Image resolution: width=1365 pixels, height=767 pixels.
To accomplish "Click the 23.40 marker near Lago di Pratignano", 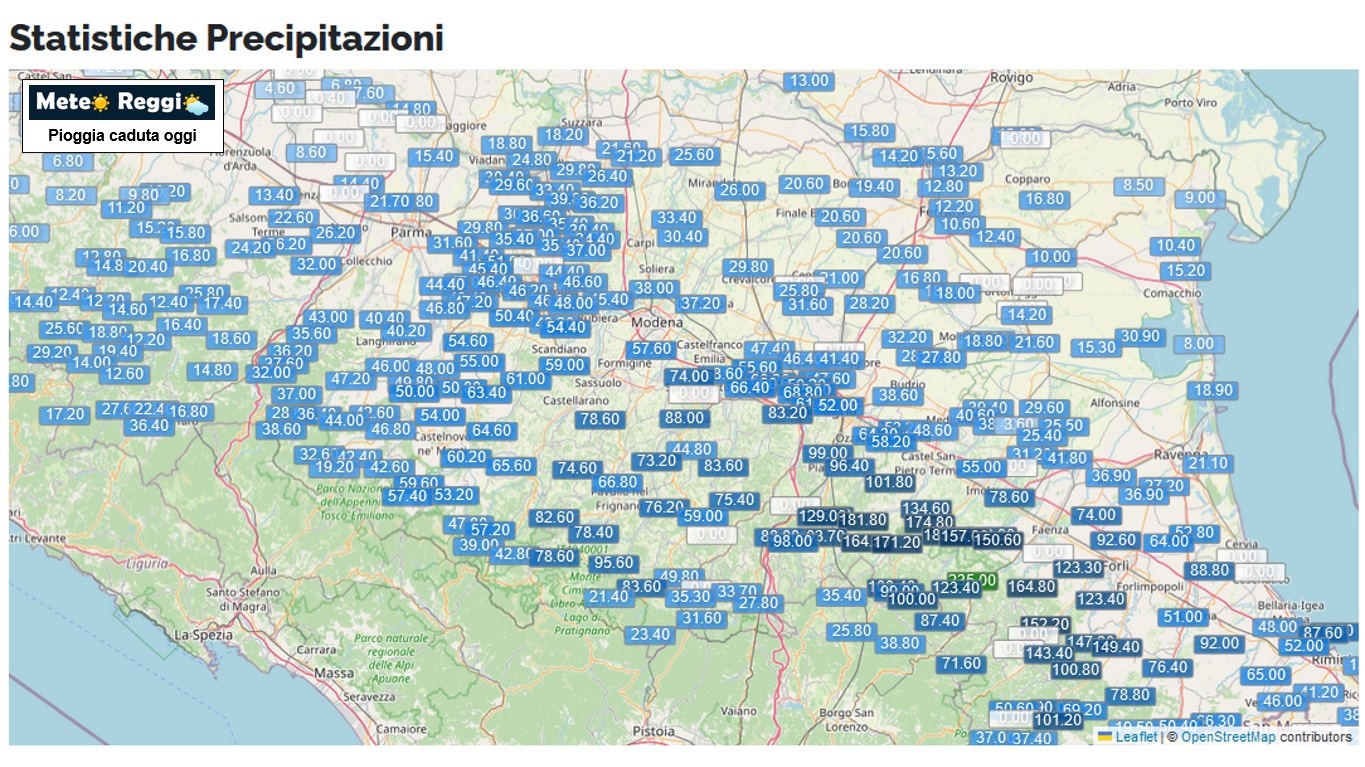I will click(x=649, y=634).
